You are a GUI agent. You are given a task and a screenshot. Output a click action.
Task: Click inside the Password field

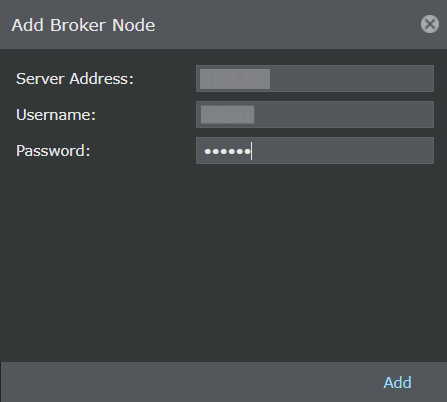coord(315,150)
